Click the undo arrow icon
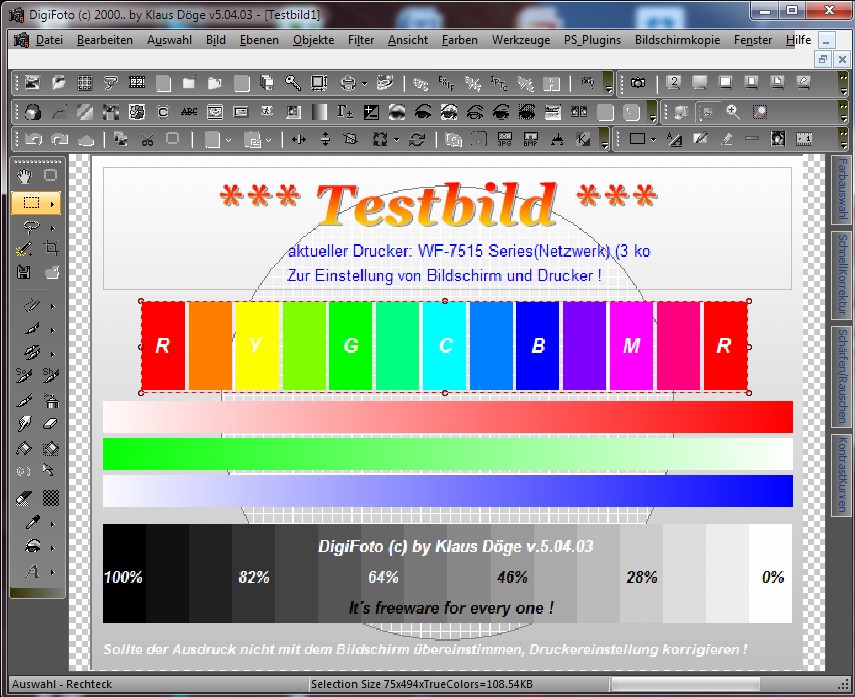This screenshot has height=697, width=855. coord(33,140)
